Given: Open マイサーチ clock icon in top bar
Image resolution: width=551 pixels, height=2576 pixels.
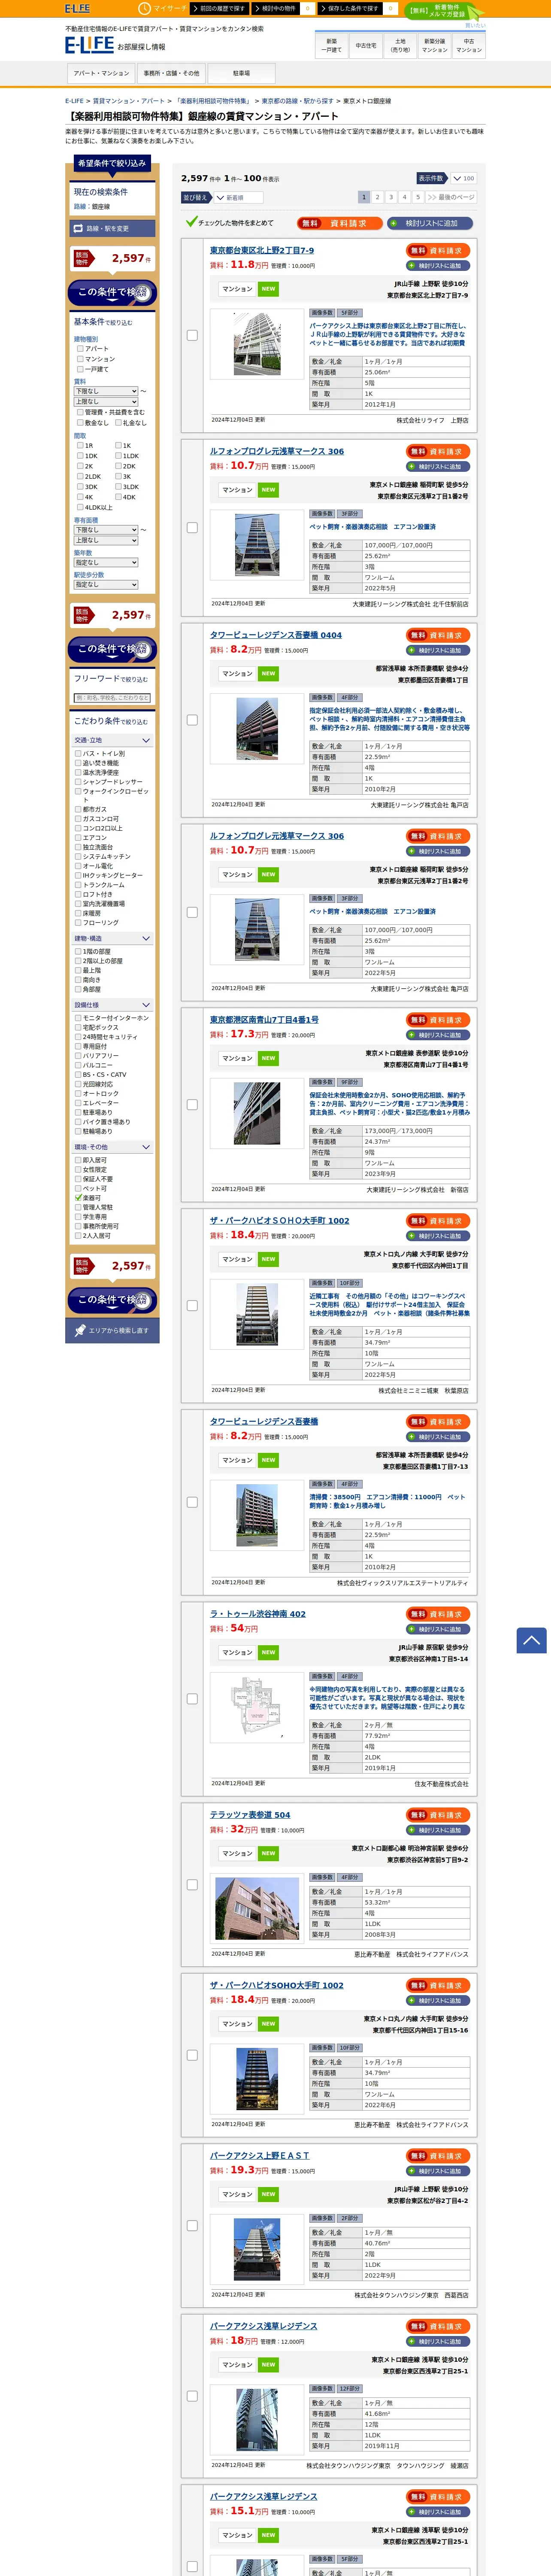Looking at the screenshot, I should point(146,8).
